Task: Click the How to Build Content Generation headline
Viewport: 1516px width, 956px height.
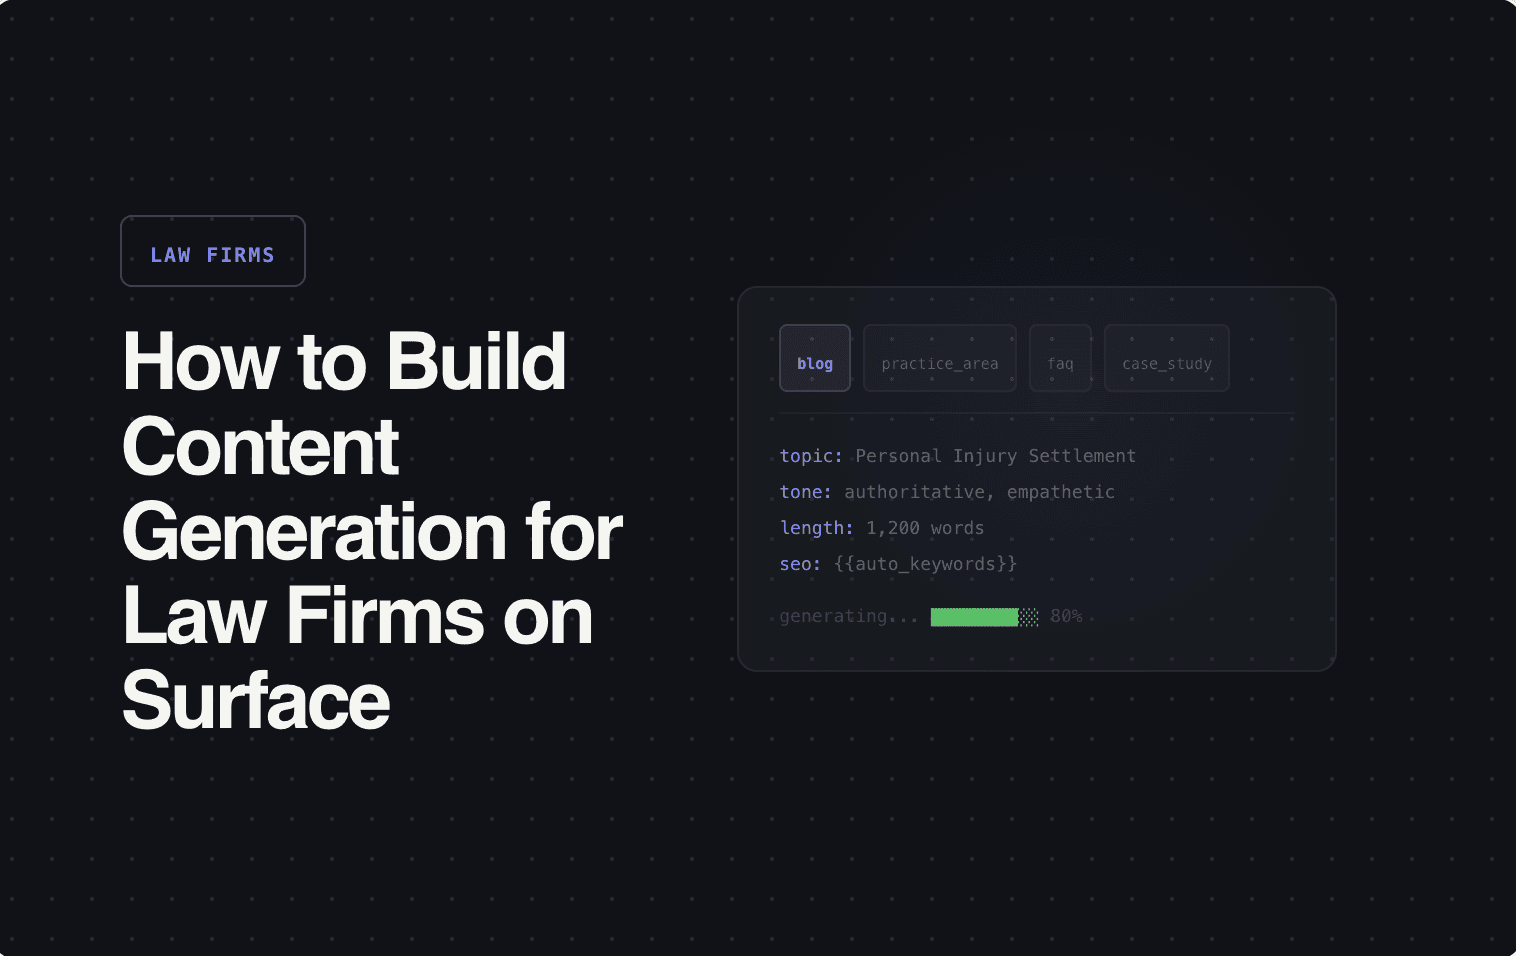Action: coord(372,531)
